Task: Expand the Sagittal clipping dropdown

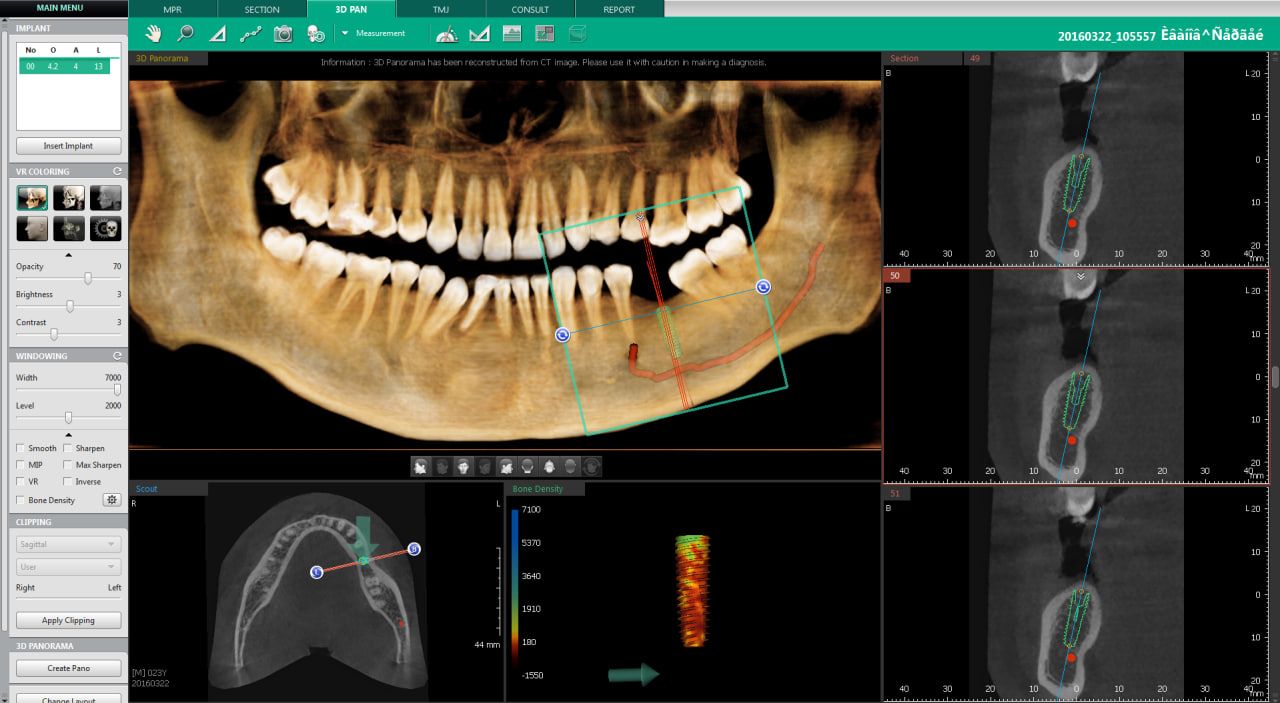Action: (69, 544)
